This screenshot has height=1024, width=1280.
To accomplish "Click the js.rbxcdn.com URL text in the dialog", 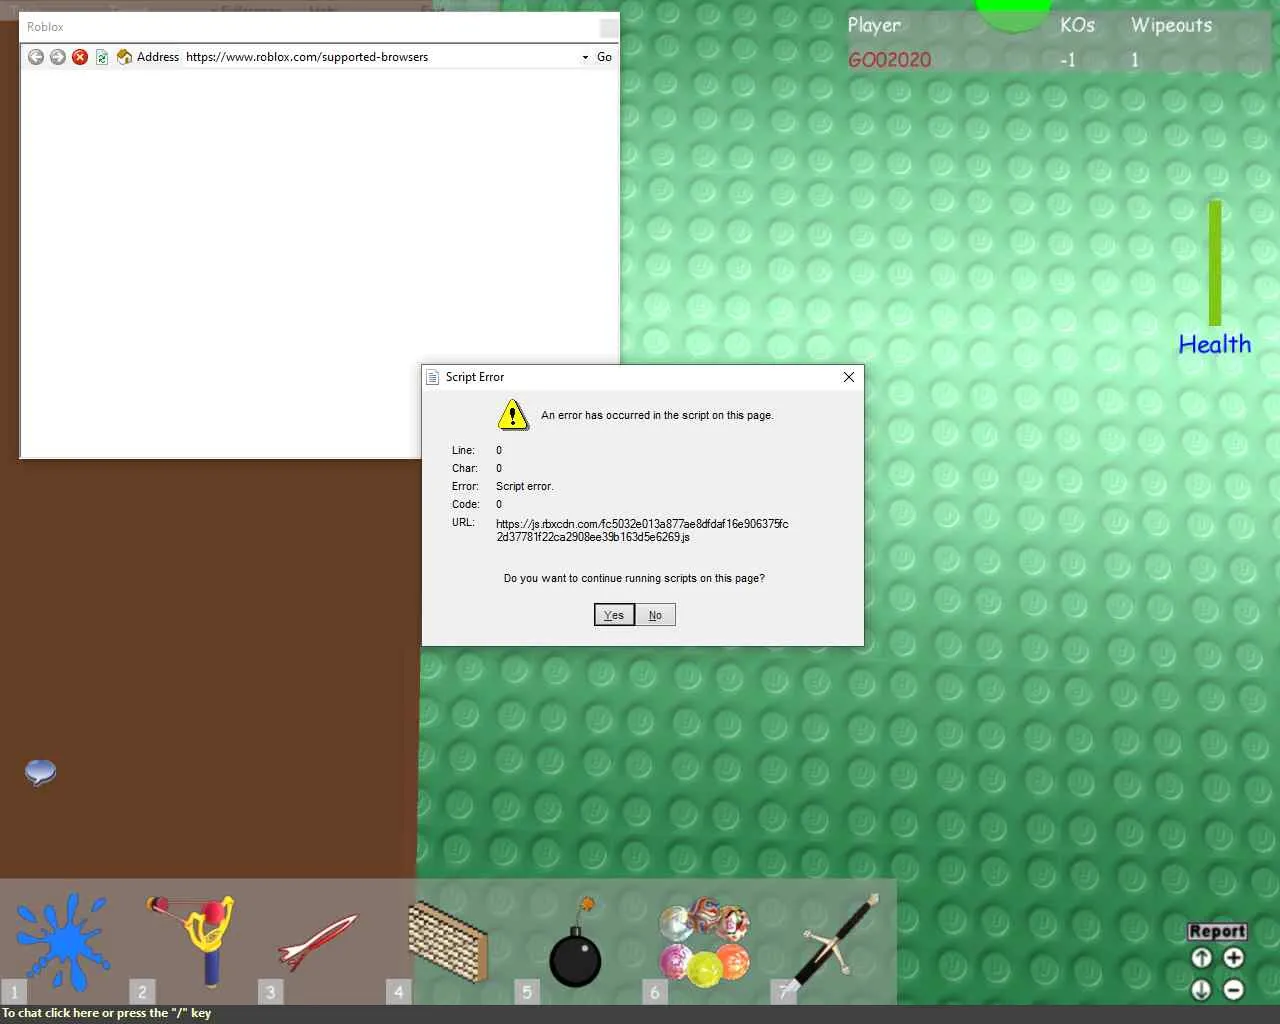I will (642, 530).
